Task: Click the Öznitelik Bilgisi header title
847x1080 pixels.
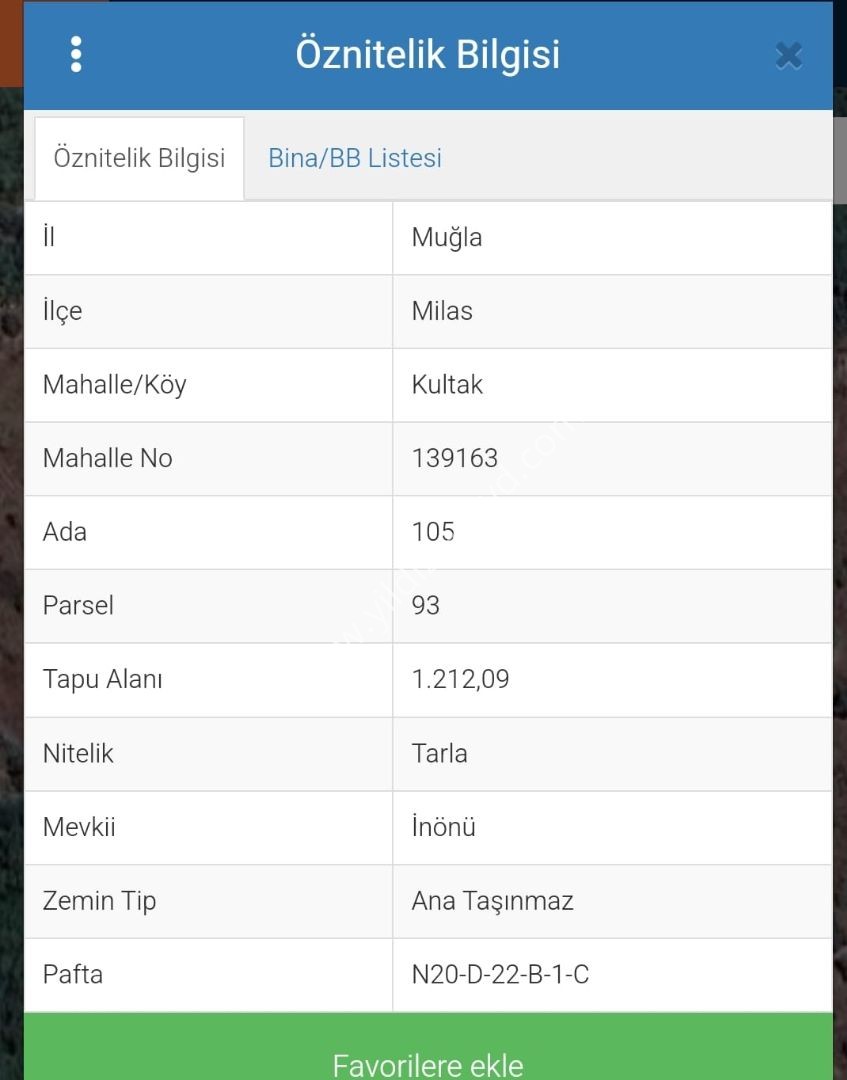Action: pos(428,54)
